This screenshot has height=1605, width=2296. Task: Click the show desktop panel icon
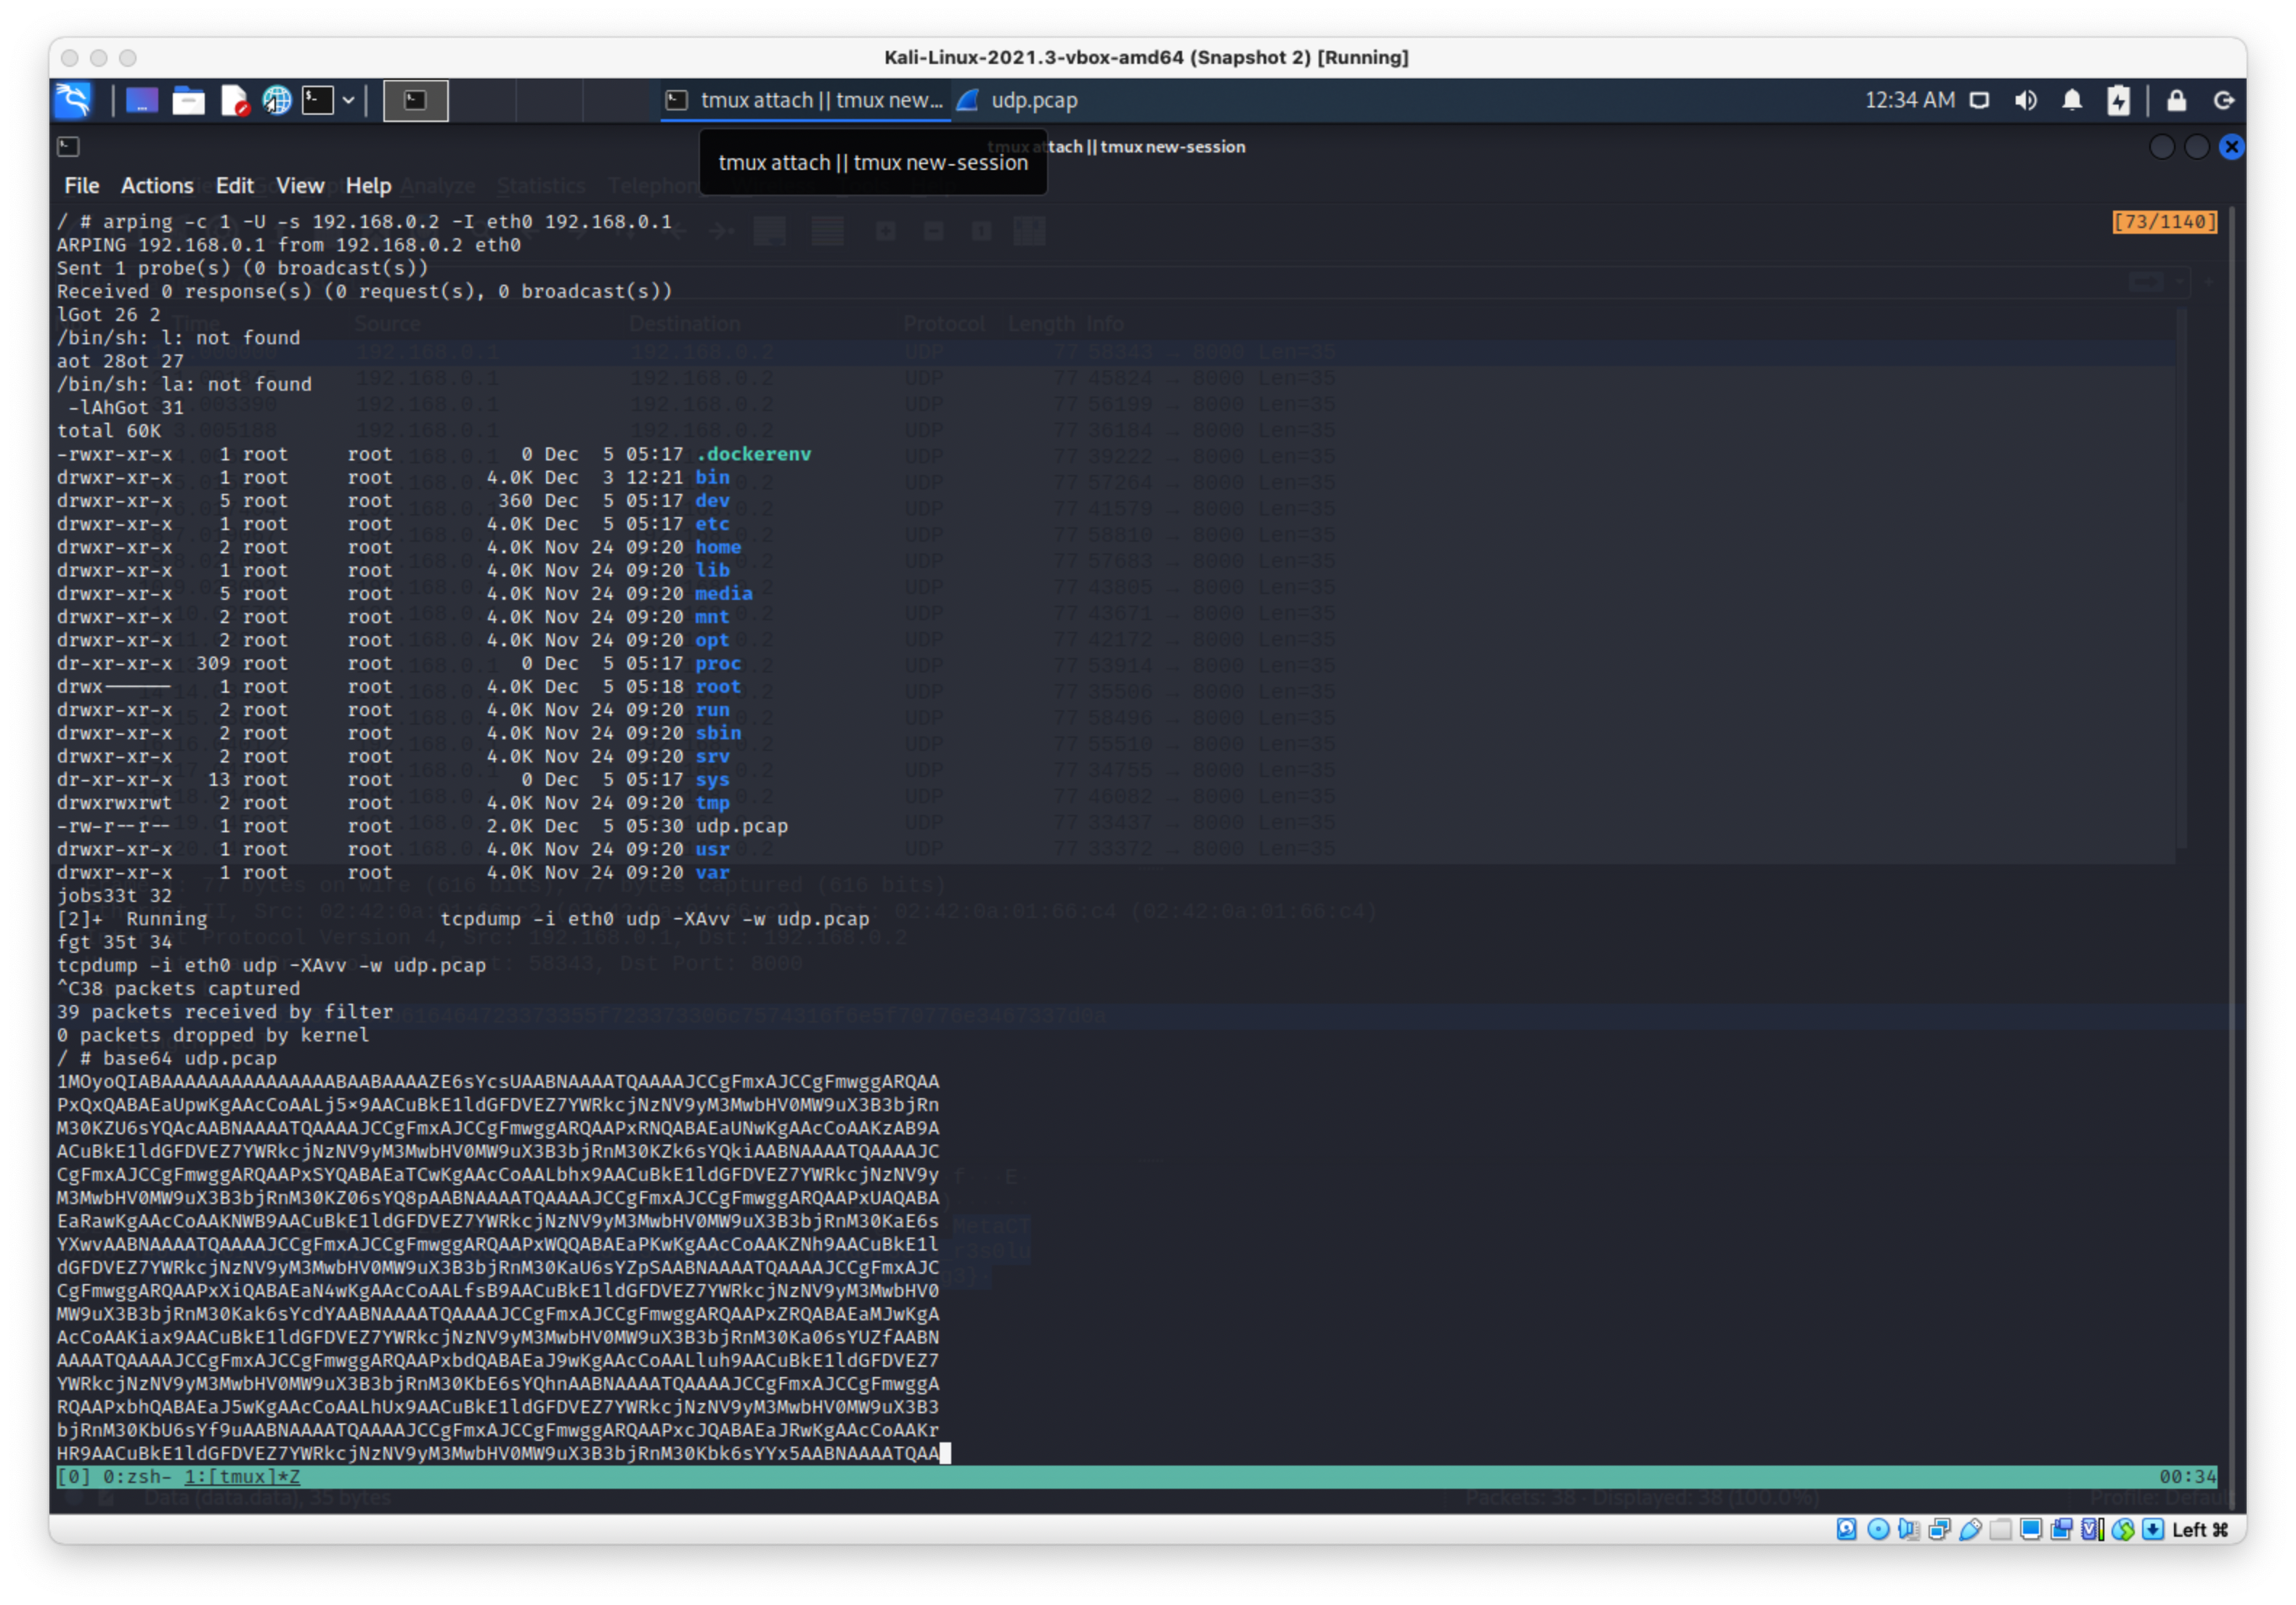(x=141, y=100)
